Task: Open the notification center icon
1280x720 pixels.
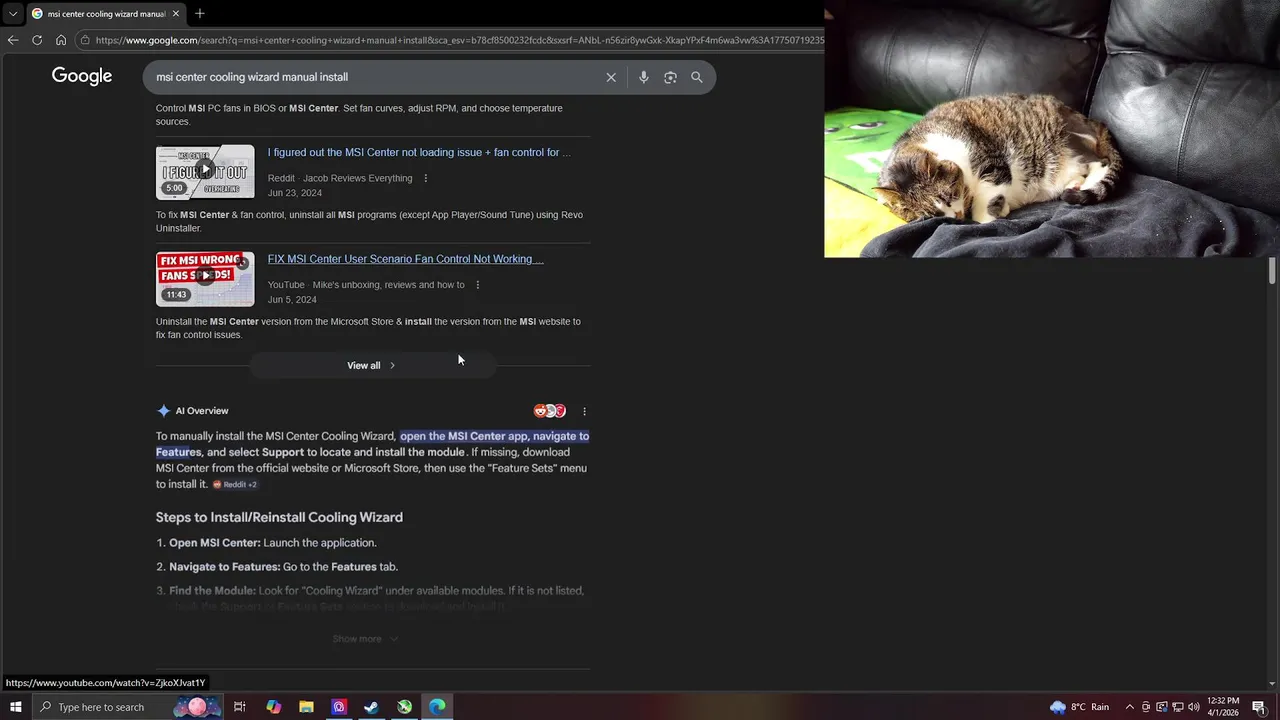Action: tap(1259, 707)
